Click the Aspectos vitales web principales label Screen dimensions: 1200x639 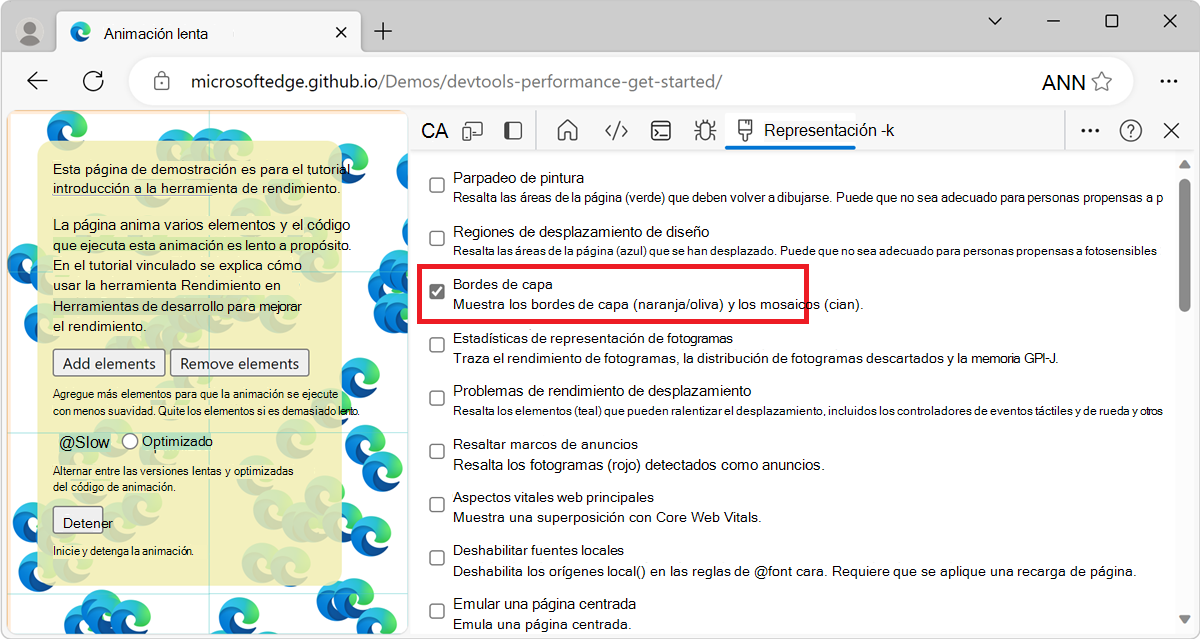pos(553,497)
